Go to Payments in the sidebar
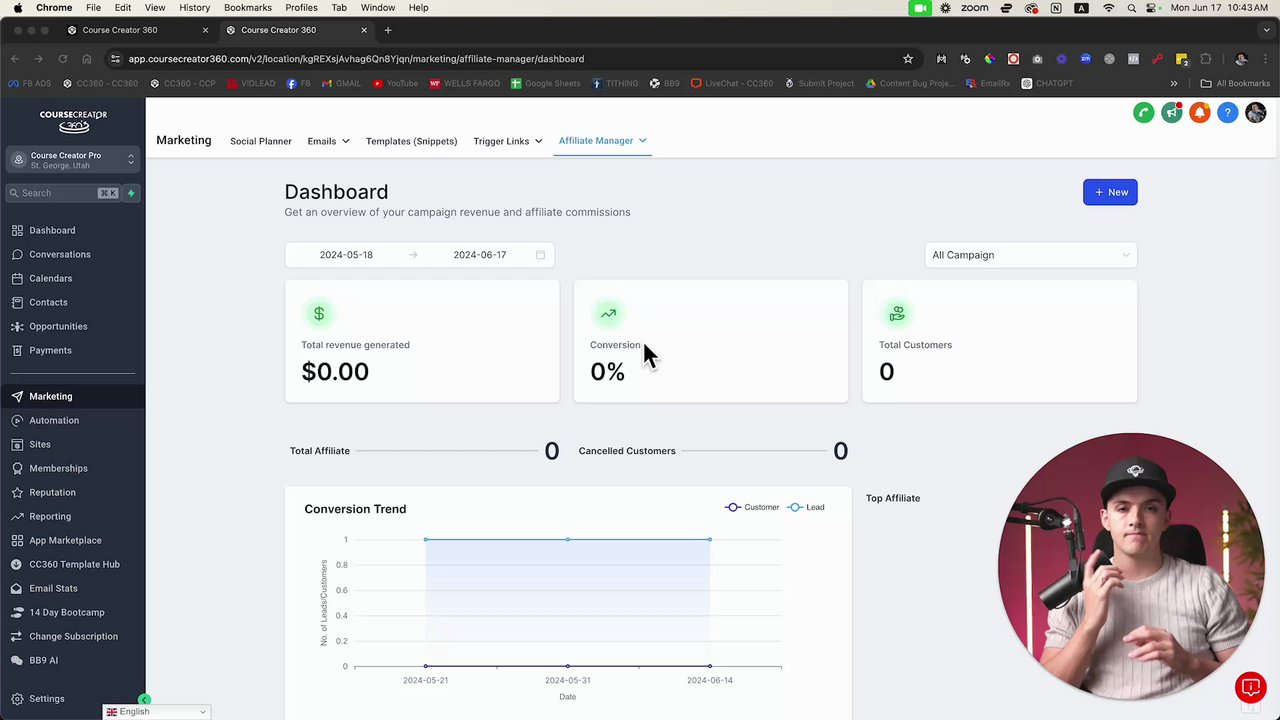The height and width of the screenshot is (720, 1280). click(50, 350)
